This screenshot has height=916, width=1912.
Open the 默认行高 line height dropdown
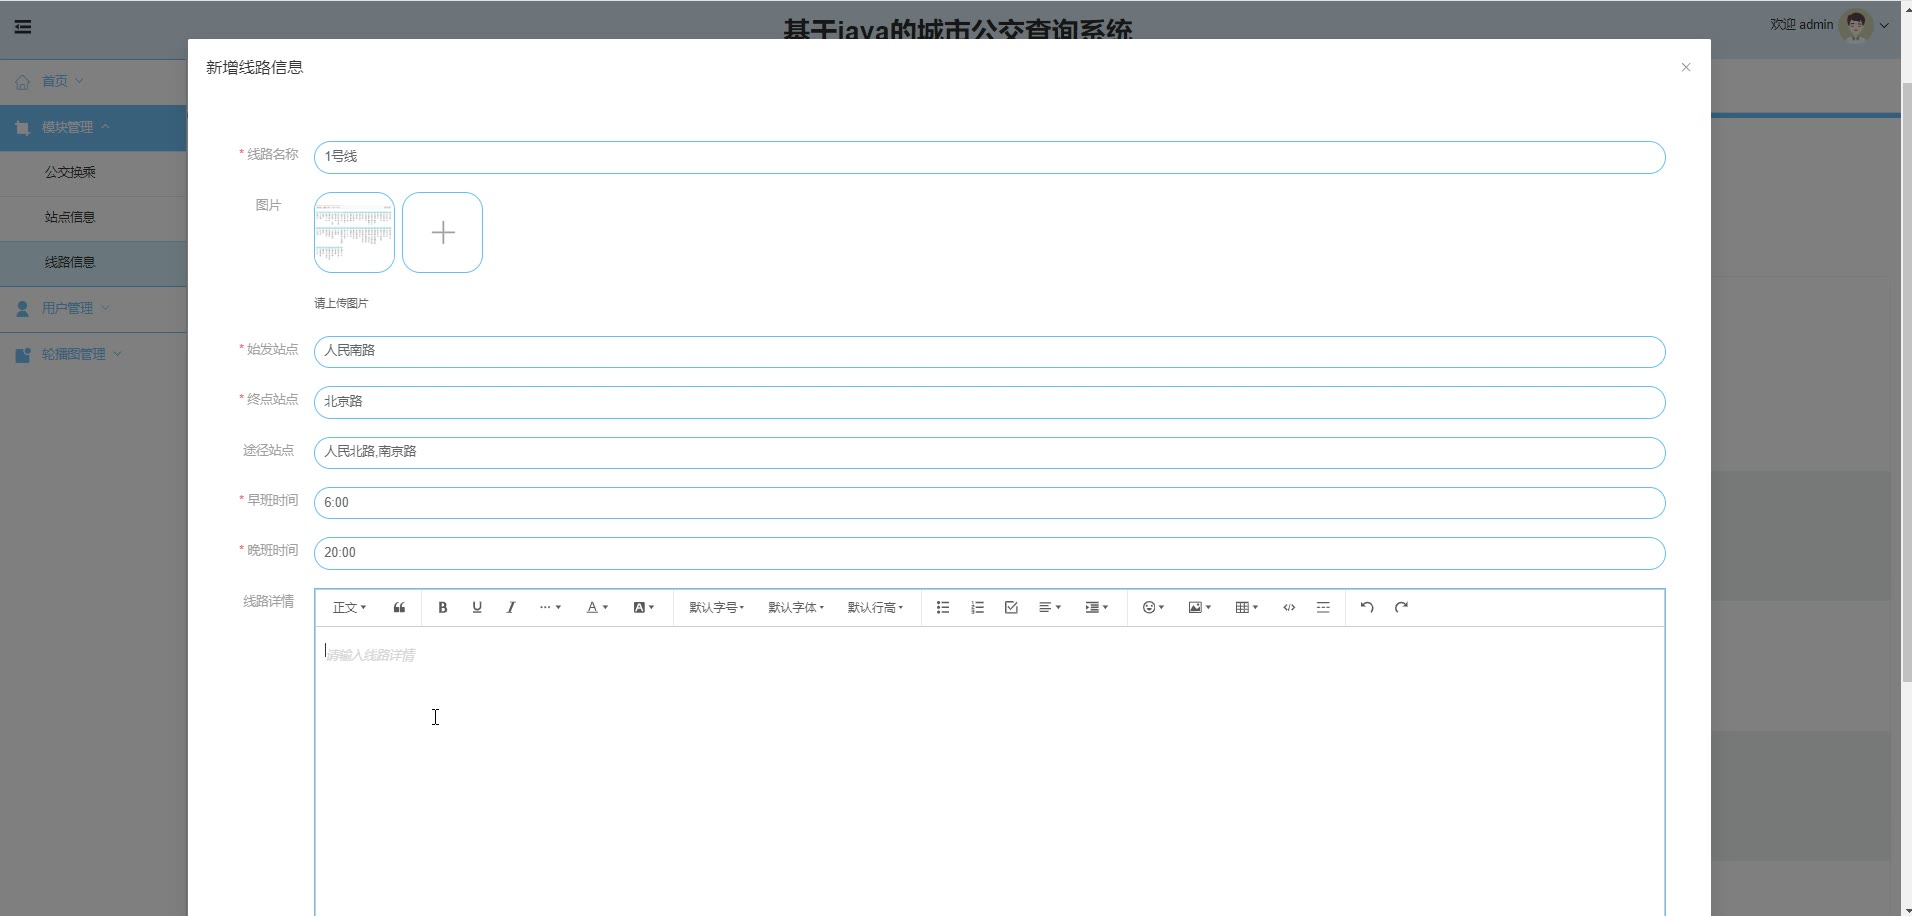click(875, 607)
